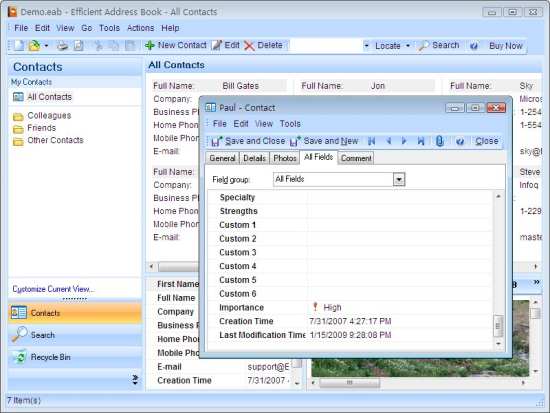Open the File menu in main window
The width and height of the screenshot is (550, 413).
point(21,28)
